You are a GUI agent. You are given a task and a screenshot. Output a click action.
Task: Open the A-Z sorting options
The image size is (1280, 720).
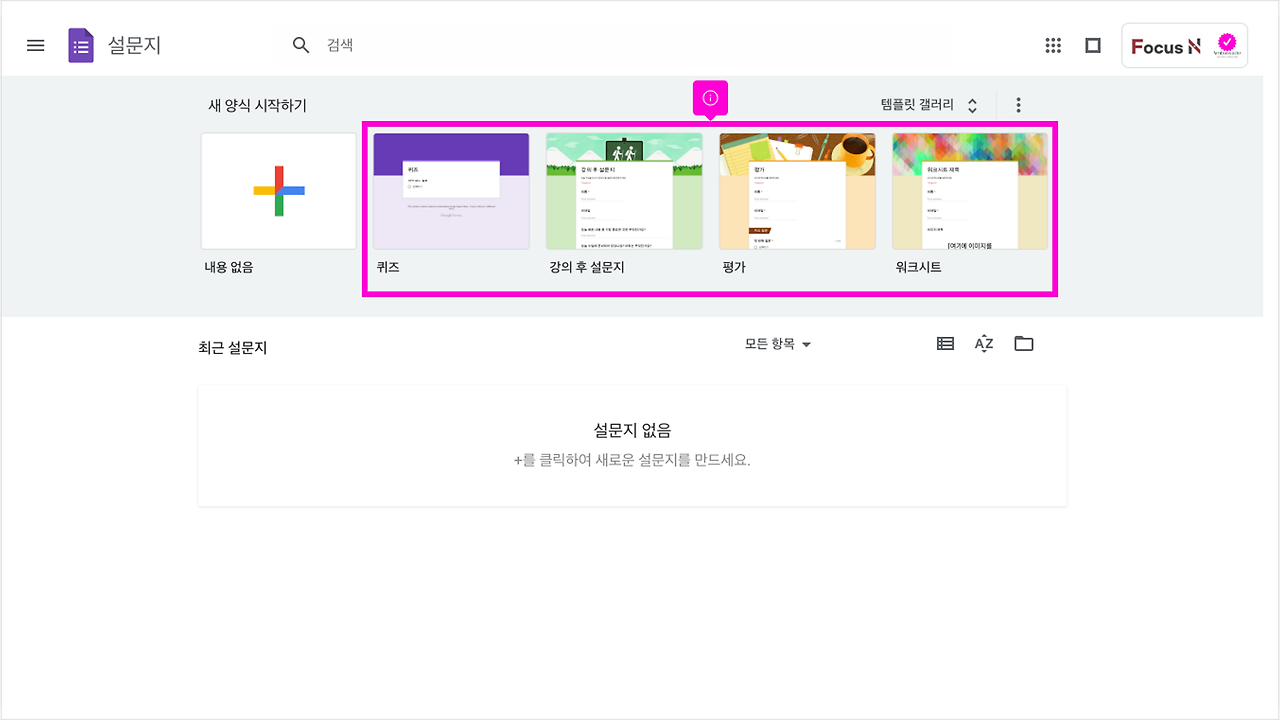pyautogui.click(x=983, y=343)
